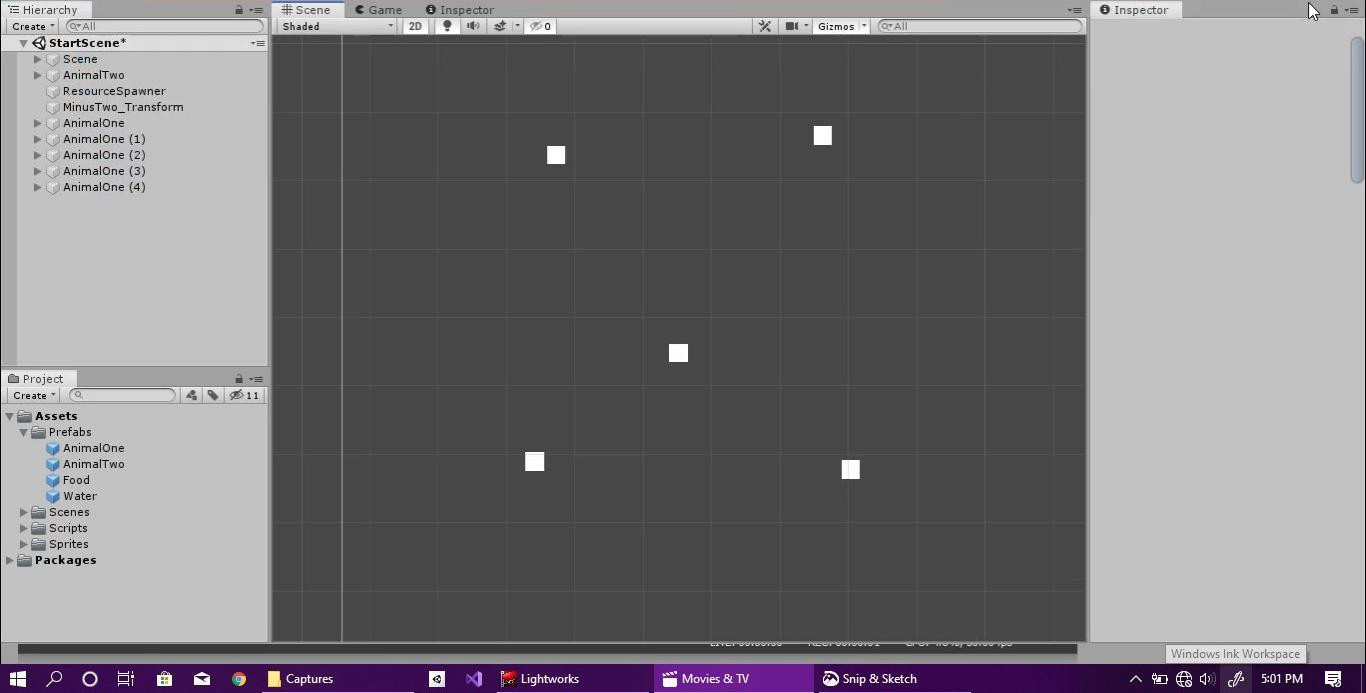Click the Hierarchy search field
Screen dimensions: 1366x693
coord(165,26)
